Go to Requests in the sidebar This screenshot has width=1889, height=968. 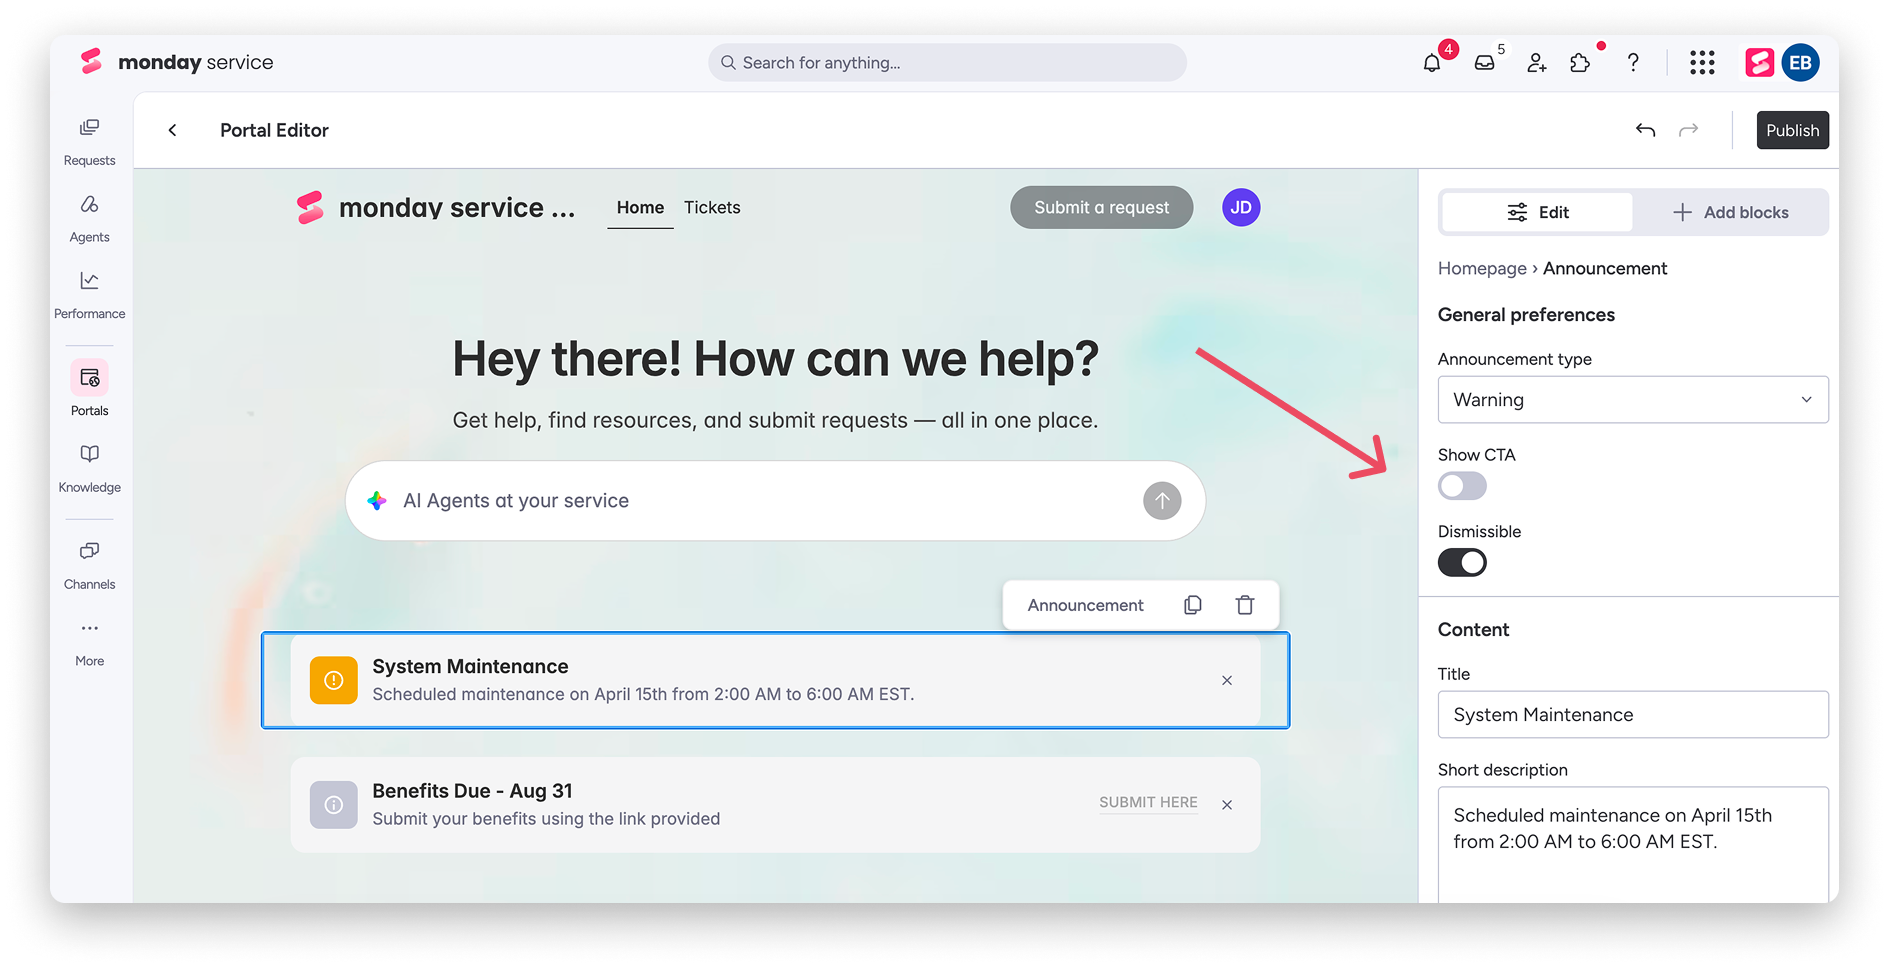coord(90,142)
